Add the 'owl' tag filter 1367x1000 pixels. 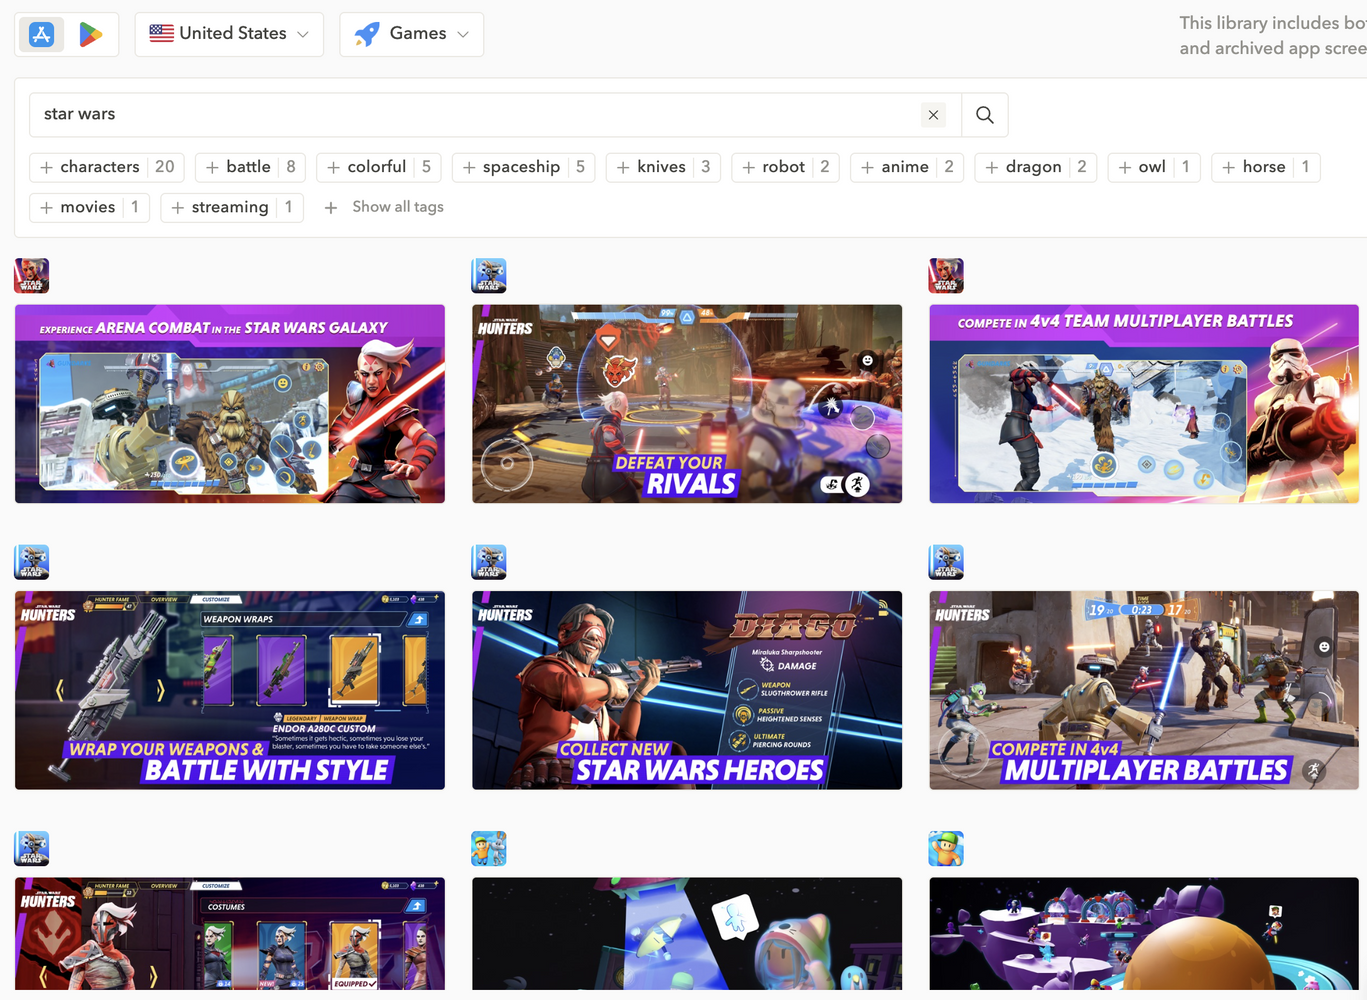pos(1154,167)
